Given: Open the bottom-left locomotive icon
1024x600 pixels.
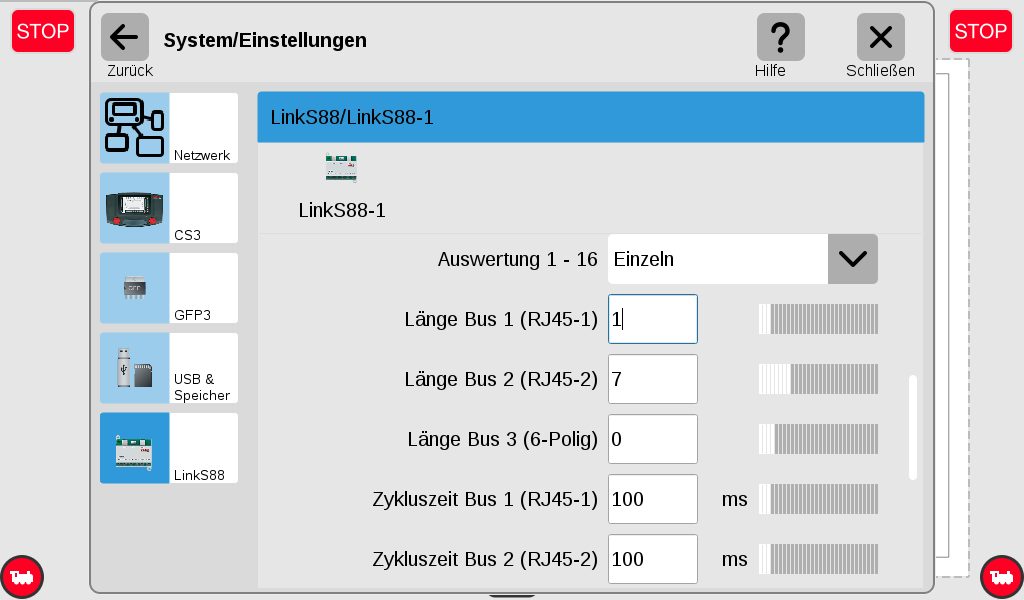Looking at the screenshot, I should point(22,577).
